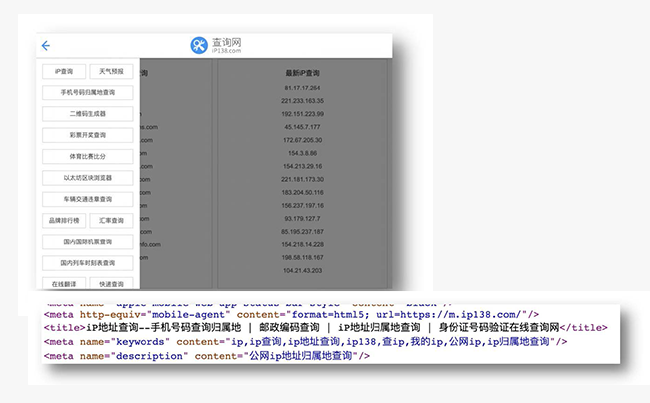Choose 国内列车时刻表查询
This screenshot has width=650, height=403.
coord(87,262)
